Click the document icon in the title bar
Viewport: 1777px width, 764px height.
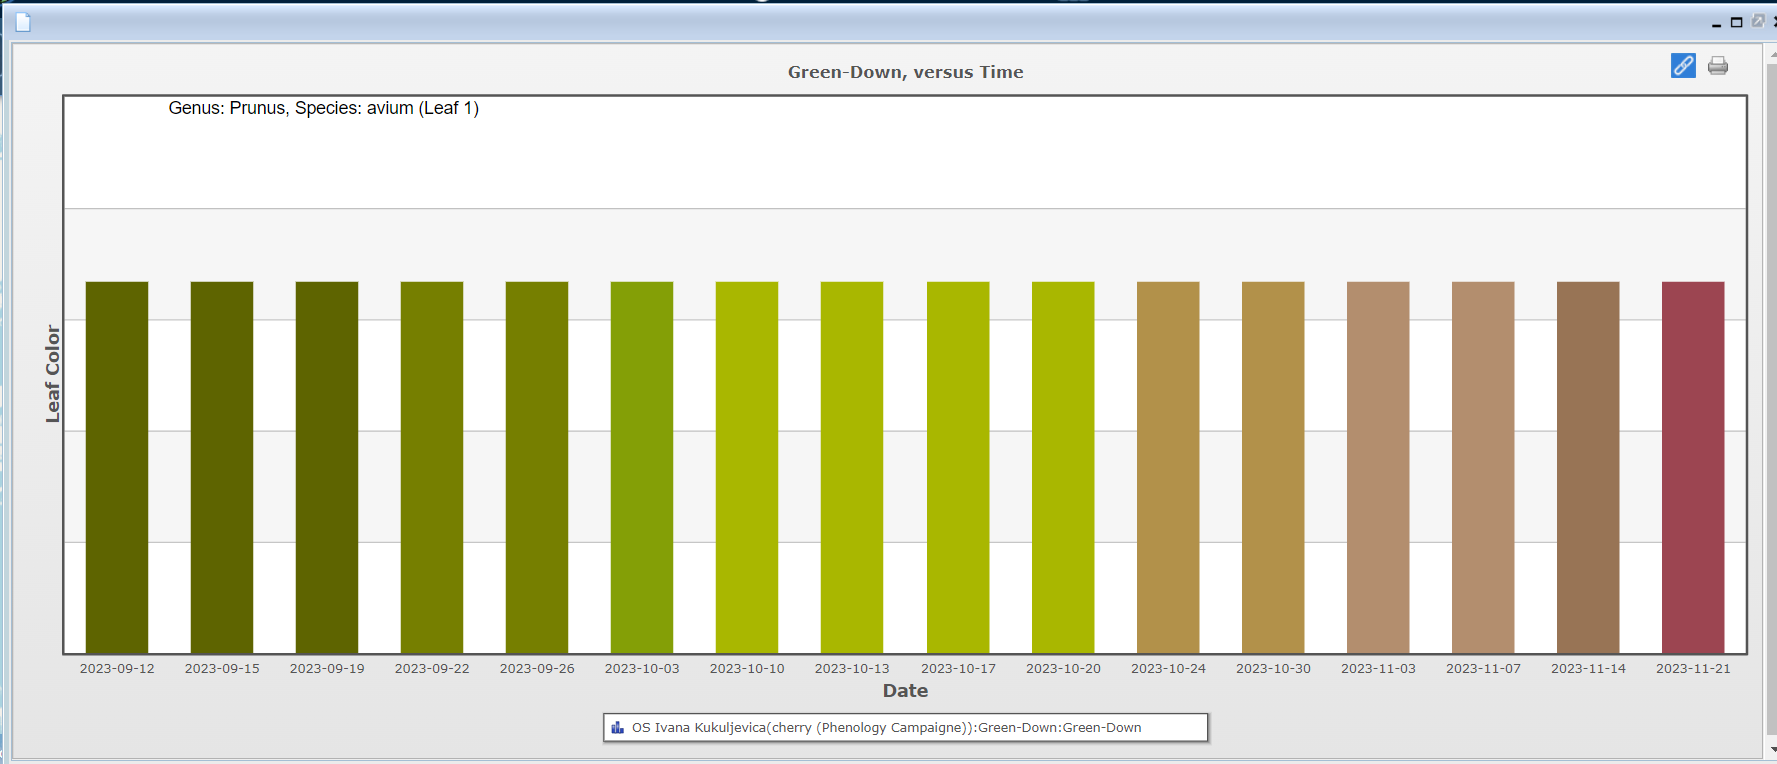23,22
